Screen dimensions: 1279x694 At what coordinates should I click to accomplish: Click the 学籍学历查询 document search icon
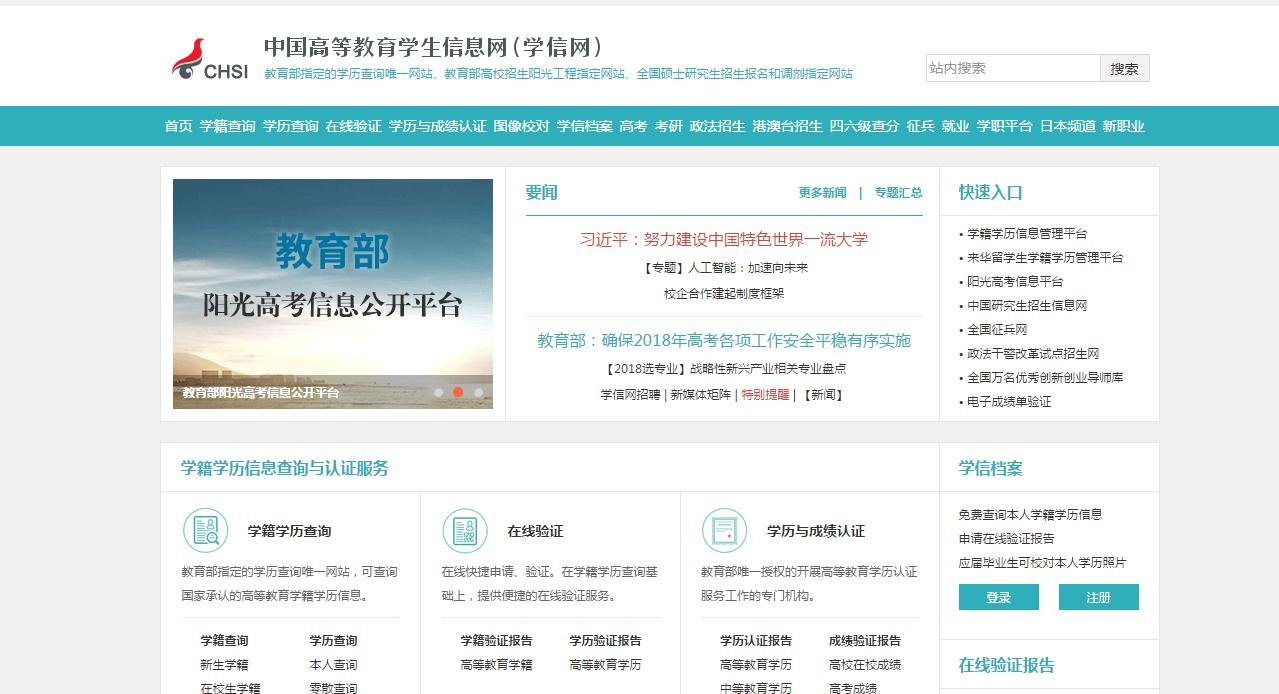207,527
